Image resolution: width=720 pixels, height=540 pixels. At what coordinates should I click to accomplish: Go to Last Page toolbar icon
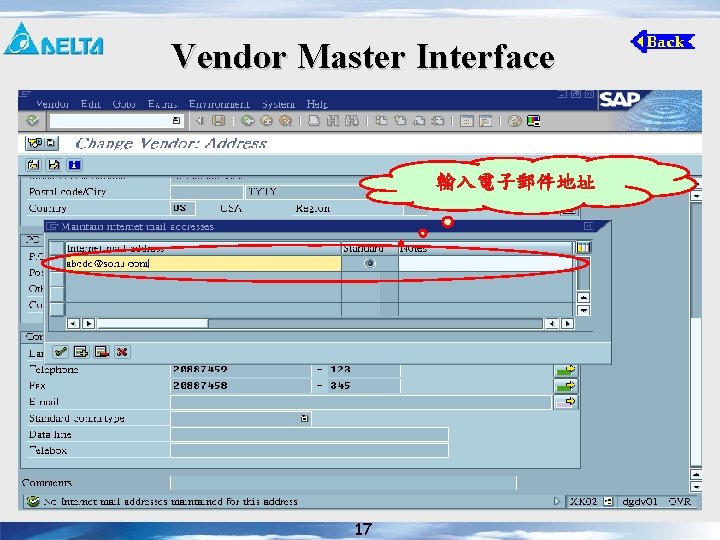(439, 121)
